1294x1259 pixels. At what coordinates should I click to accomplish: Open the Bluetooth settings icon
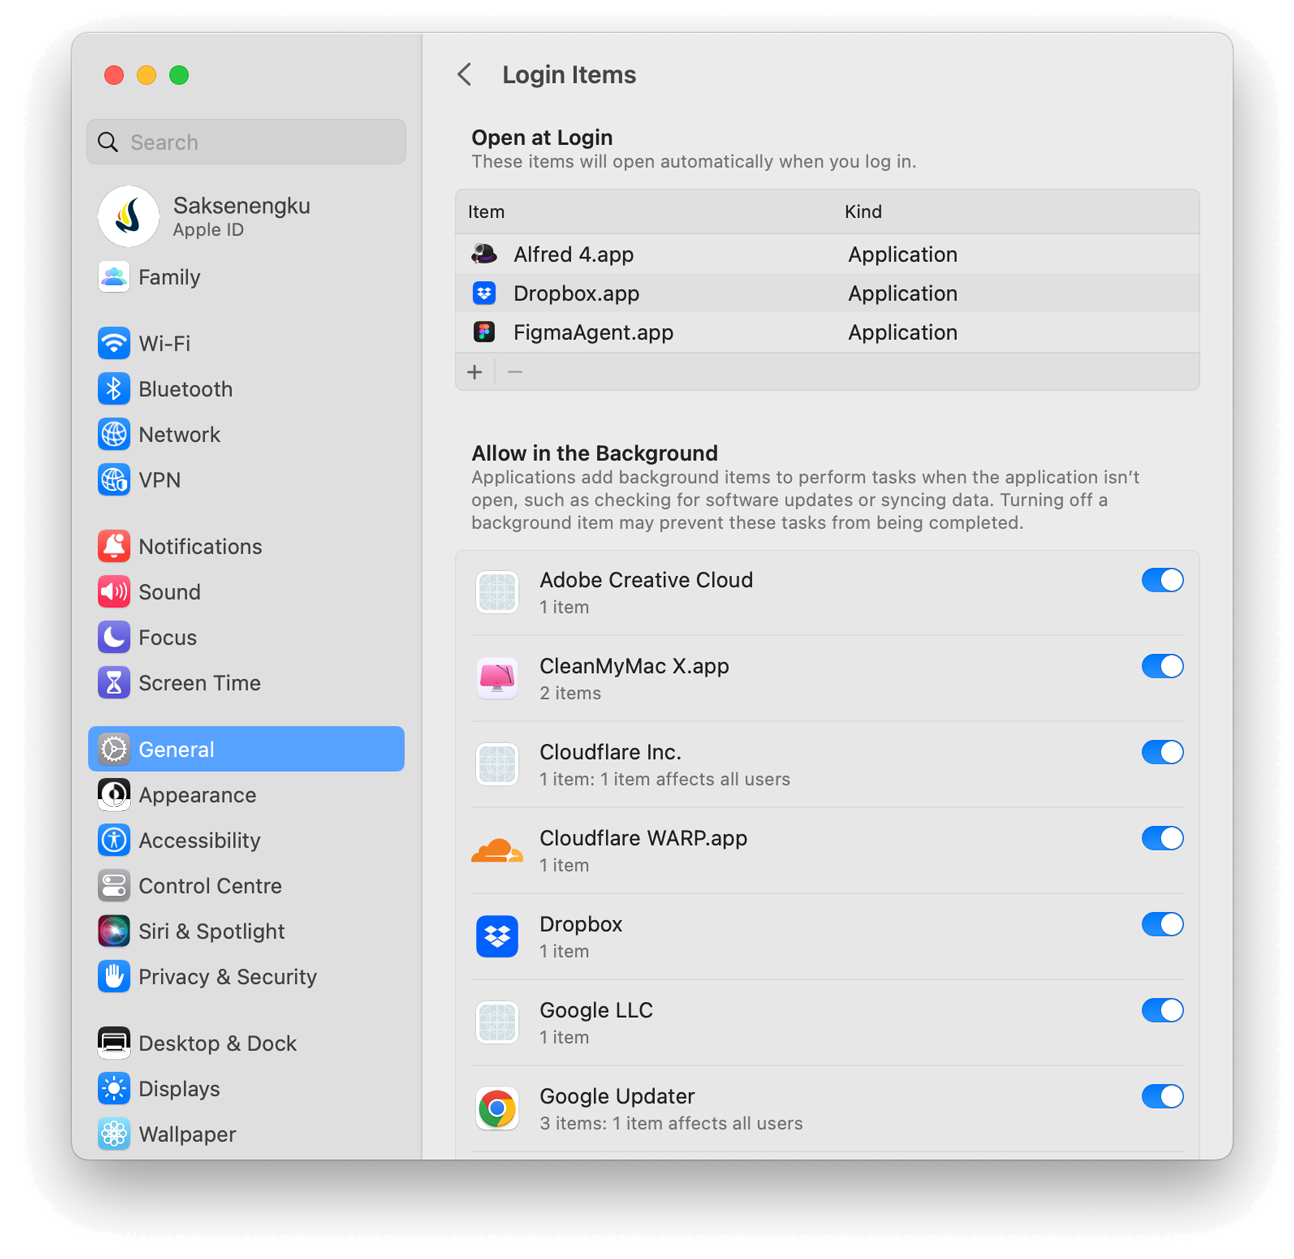click(x=114, y=389)
